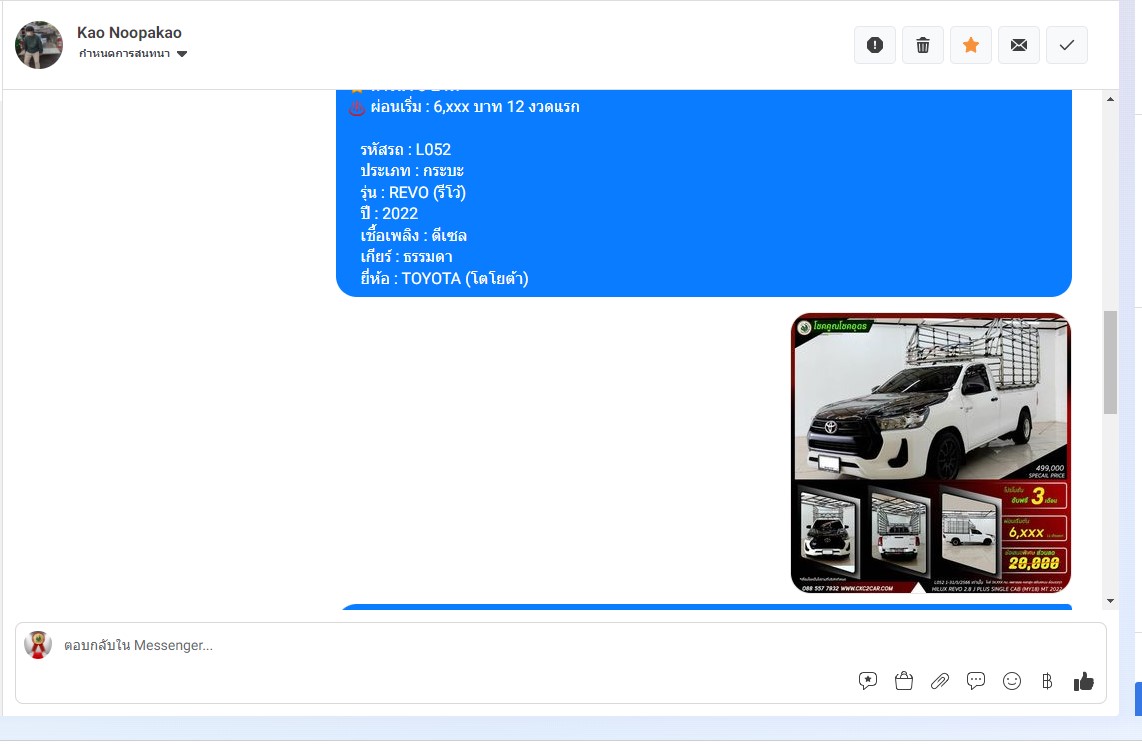Open the speech bubble message template icon

[x=976, y=681]
